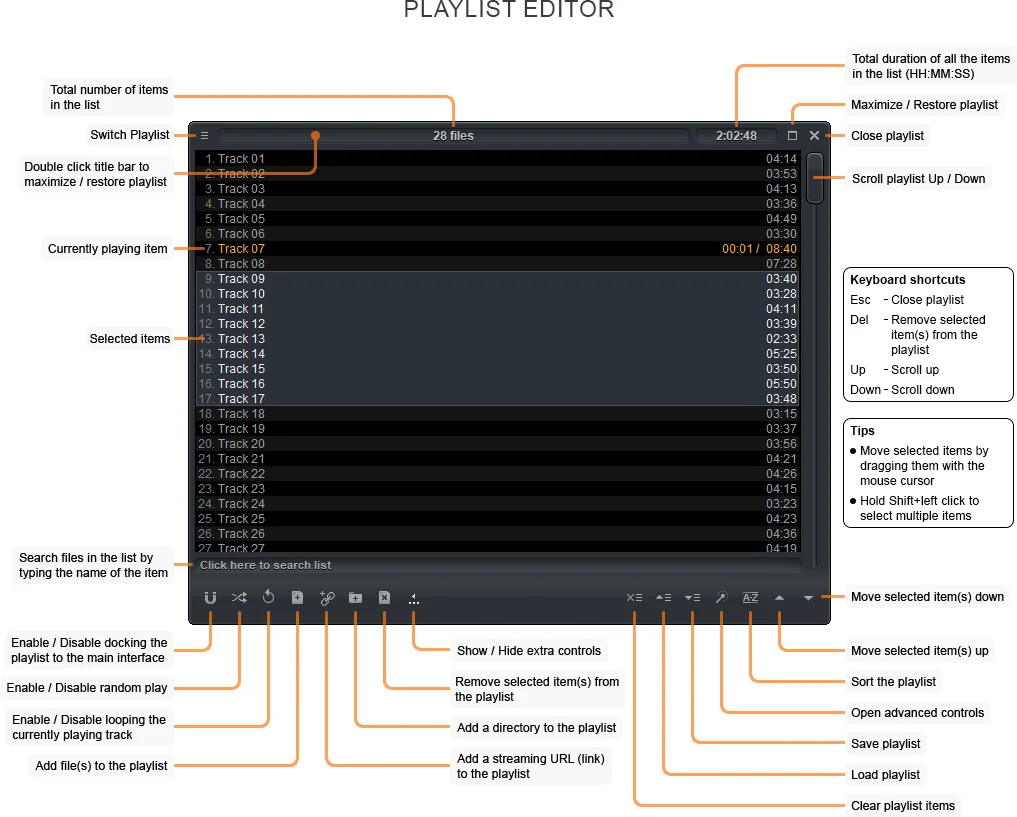This screenshot has height=817, width=1017.
Task: Click the 28 files title bar
Action: (x=453, y=136)
